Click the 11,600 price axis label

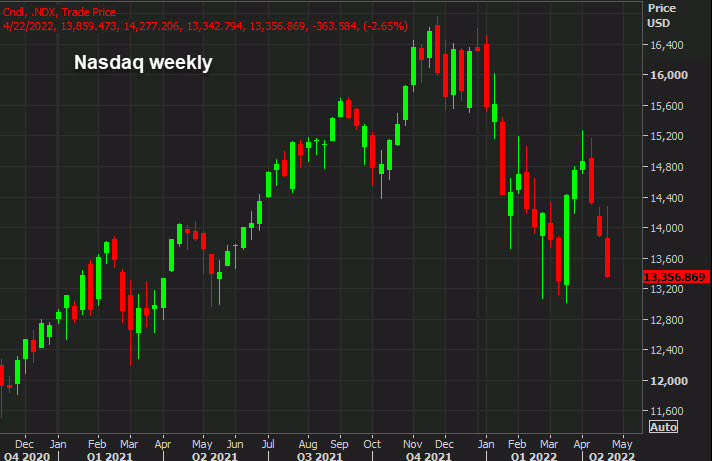667,411
